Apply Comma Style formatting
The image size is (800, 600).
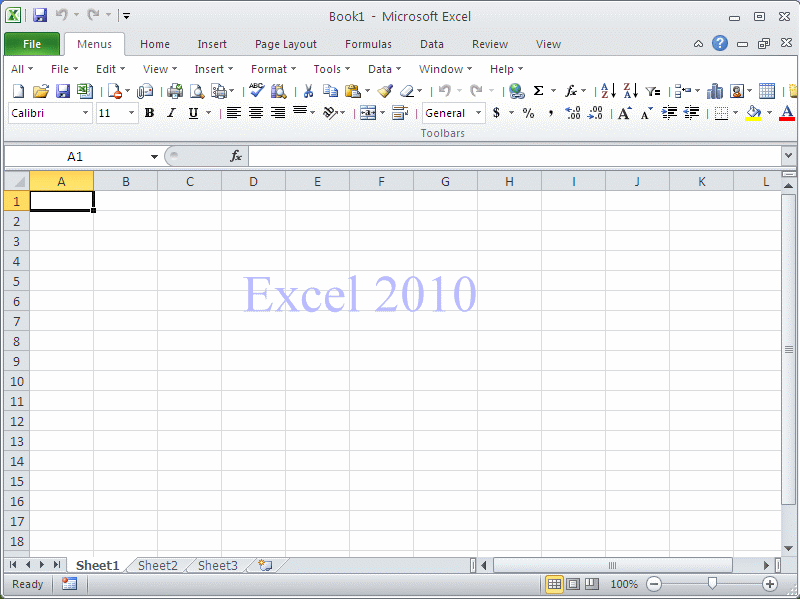[x=551, y=113]
